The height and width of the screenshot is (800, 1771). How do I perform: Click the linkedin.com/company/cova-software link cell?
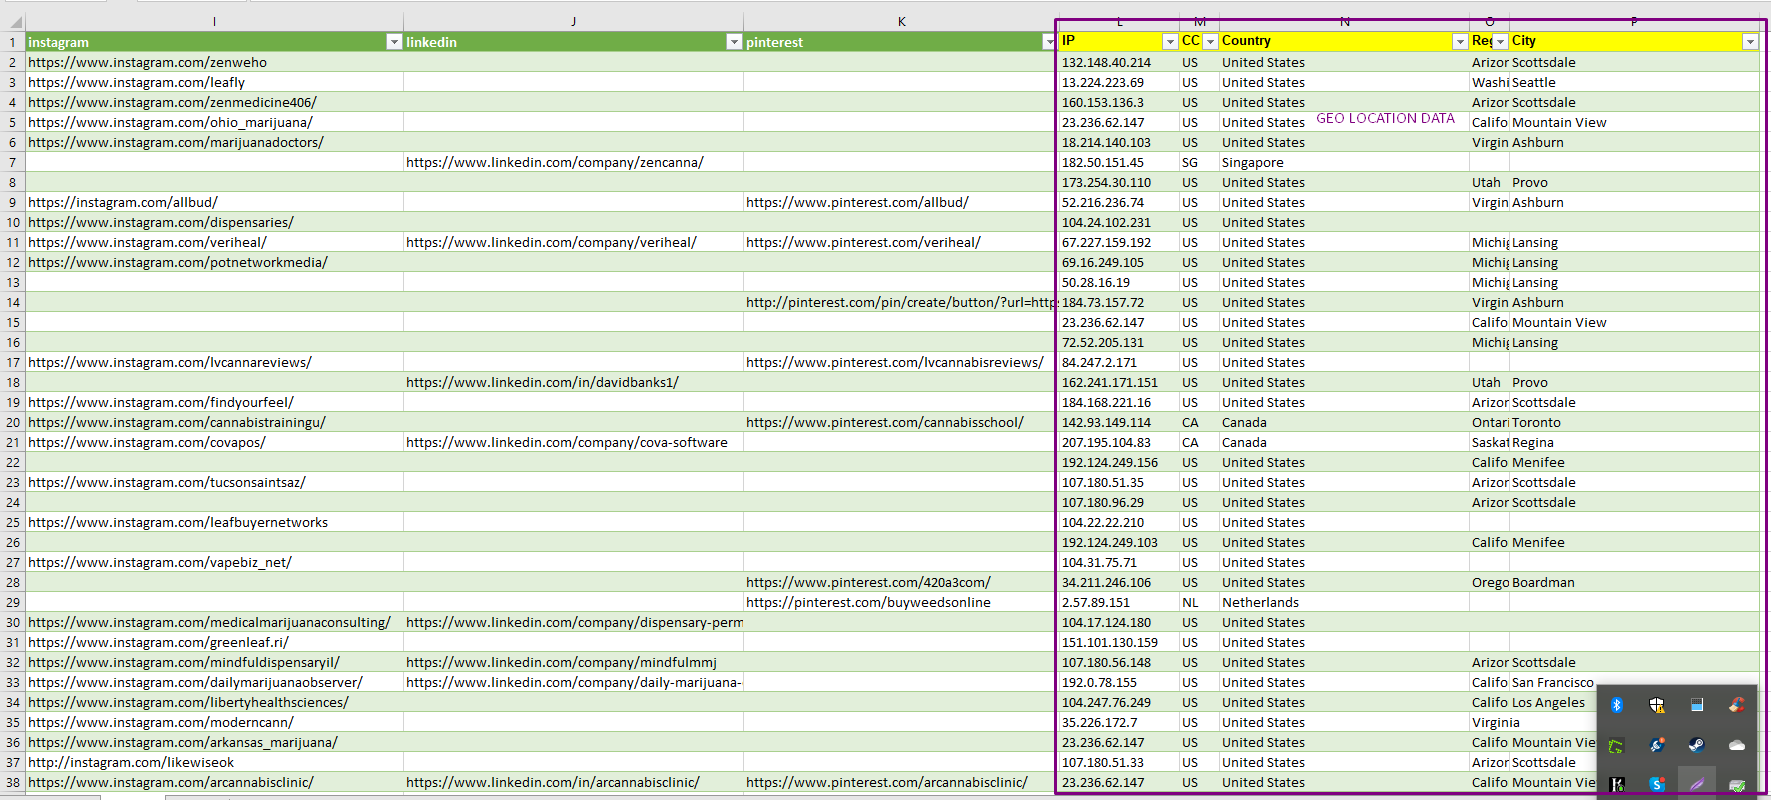[x=573, y=442]
